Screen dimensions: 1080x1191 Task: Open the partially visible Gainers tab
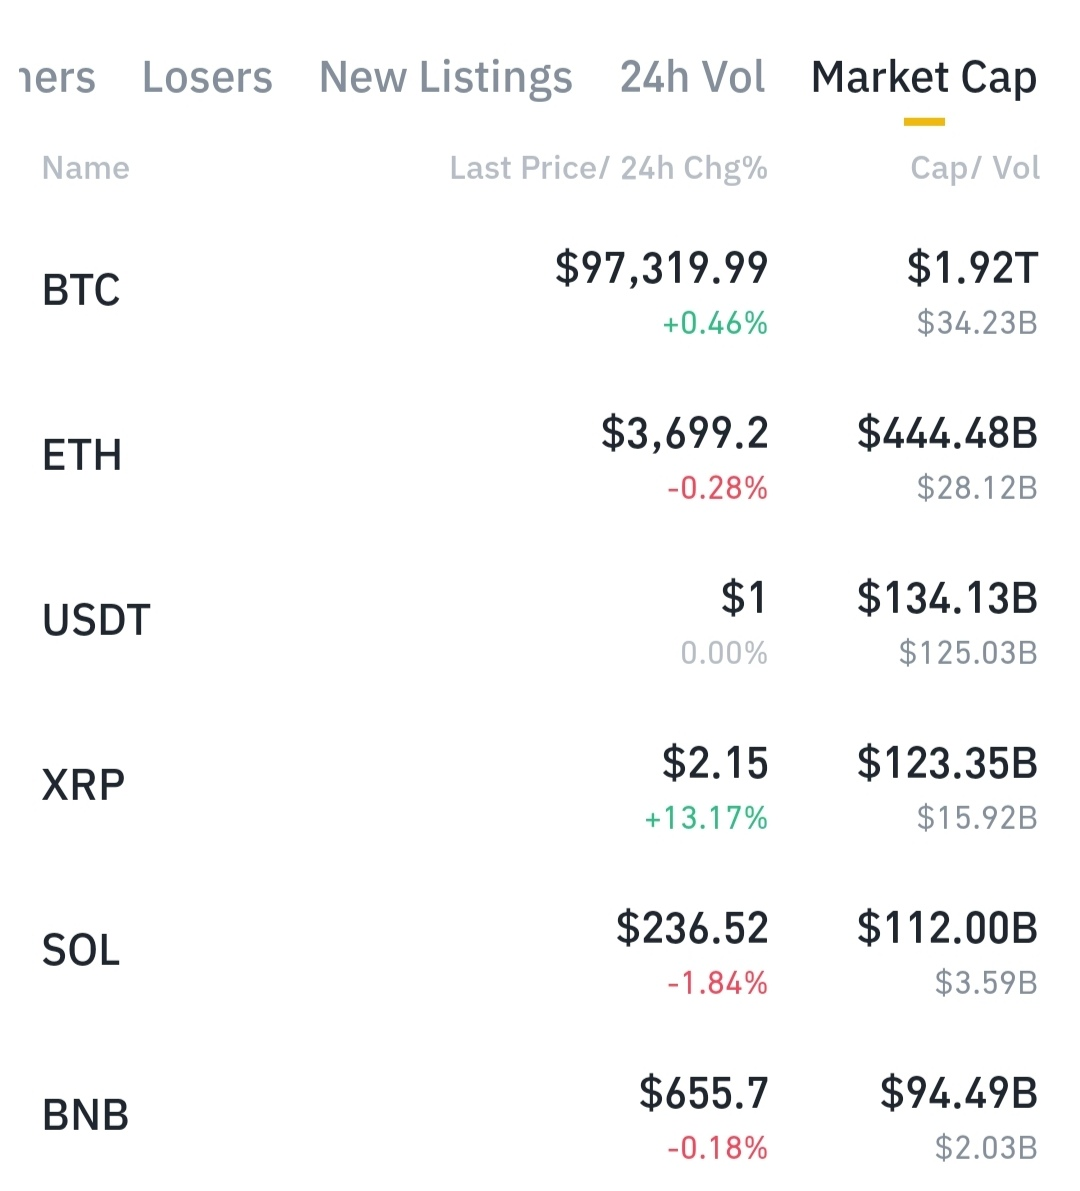click(56, 77)
